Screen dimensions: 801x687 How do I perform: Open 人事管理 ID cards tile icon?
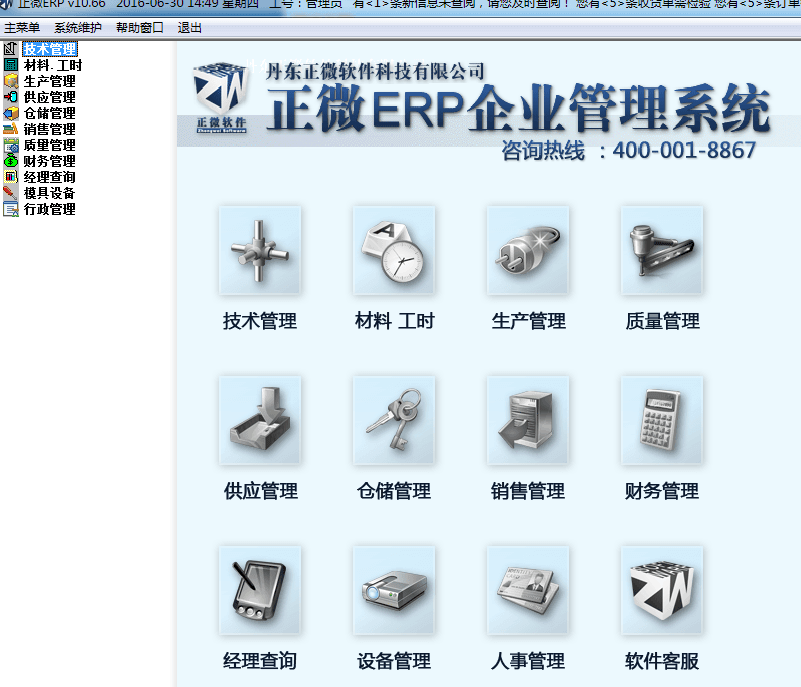(528, 590)
